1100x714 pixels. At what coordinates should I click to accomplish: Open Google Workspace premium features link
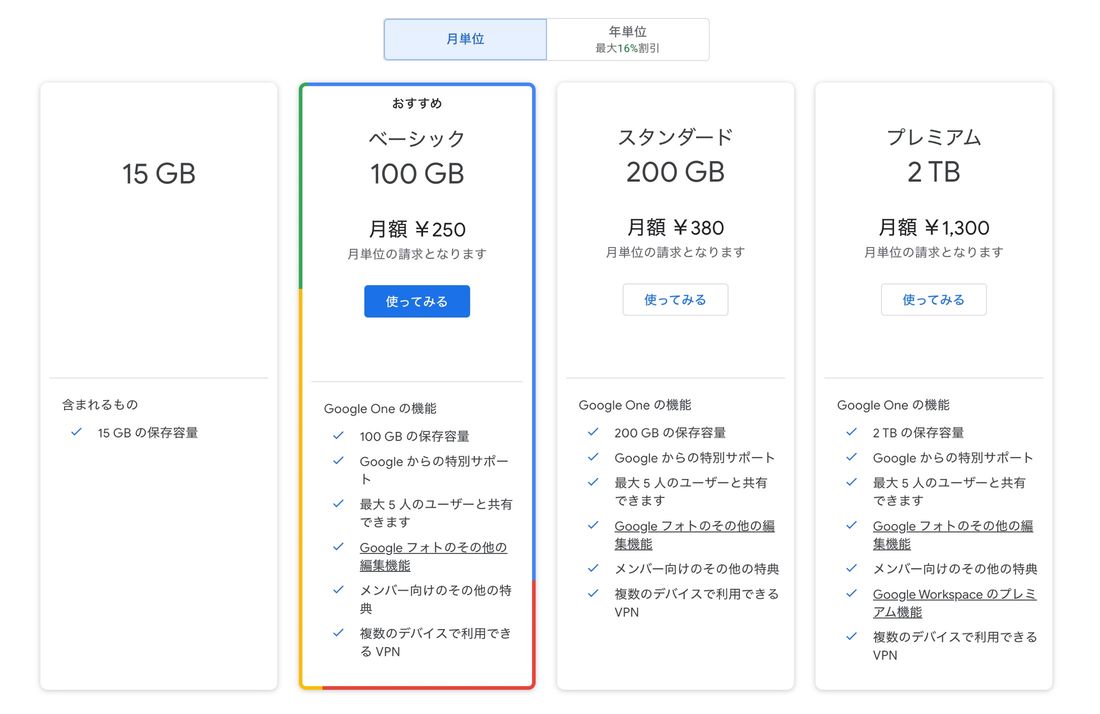tap(954, 602)
